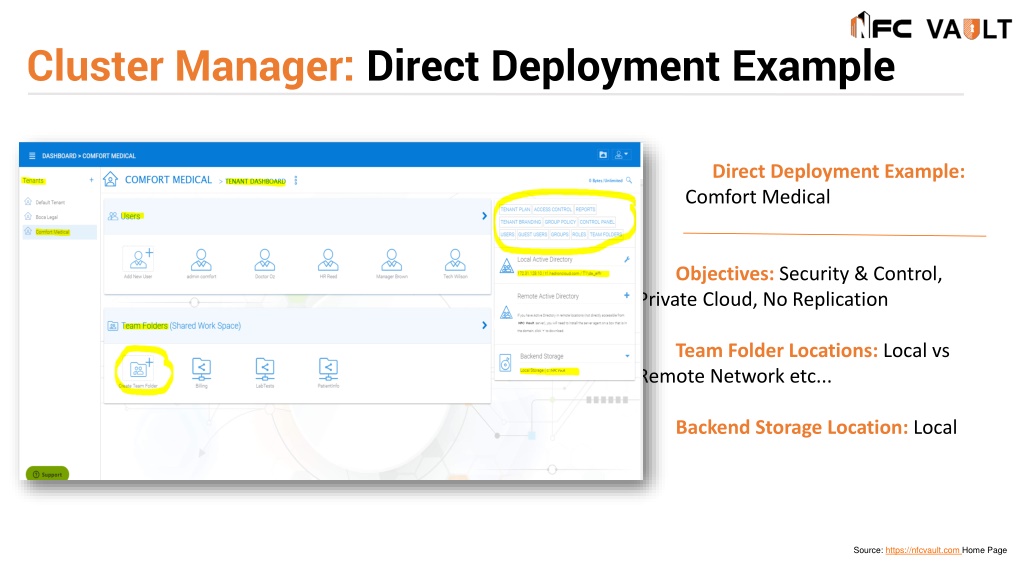Viewport: 1024px width, 576px height.
Task: Click the ROLES button
Action: tap(579, 234)
